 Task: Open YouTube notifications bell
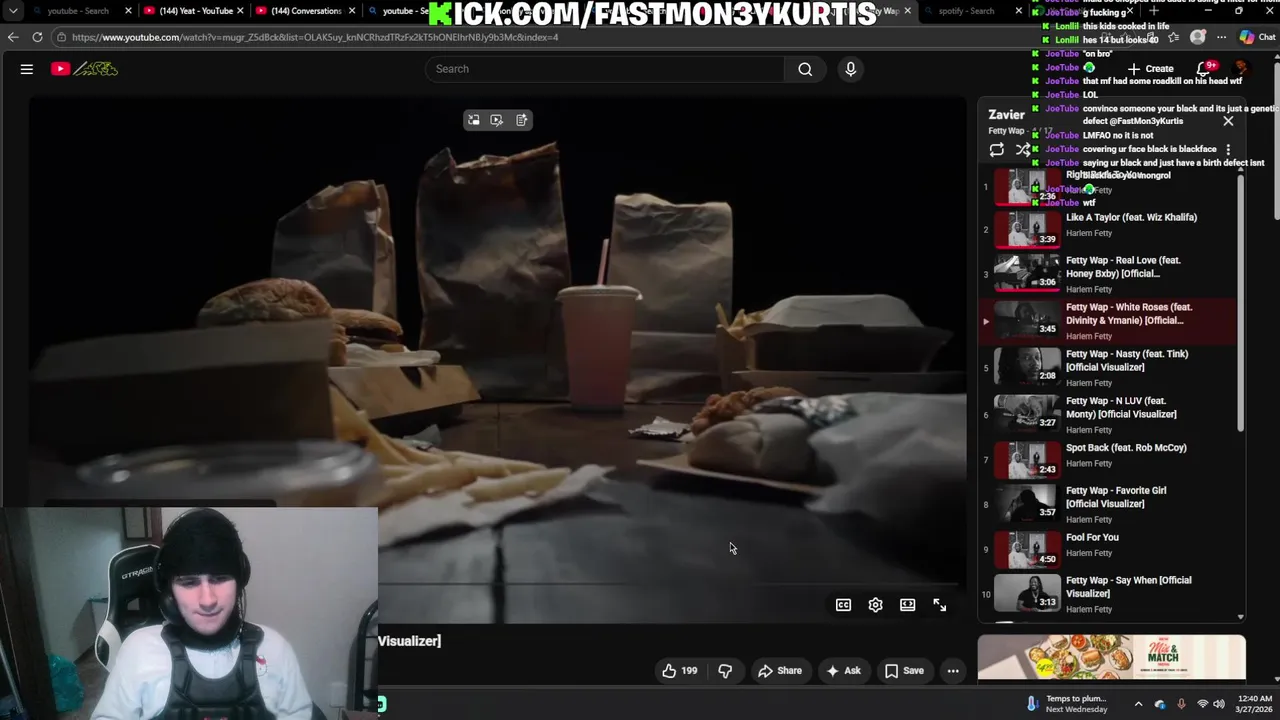pos(1204,69)
